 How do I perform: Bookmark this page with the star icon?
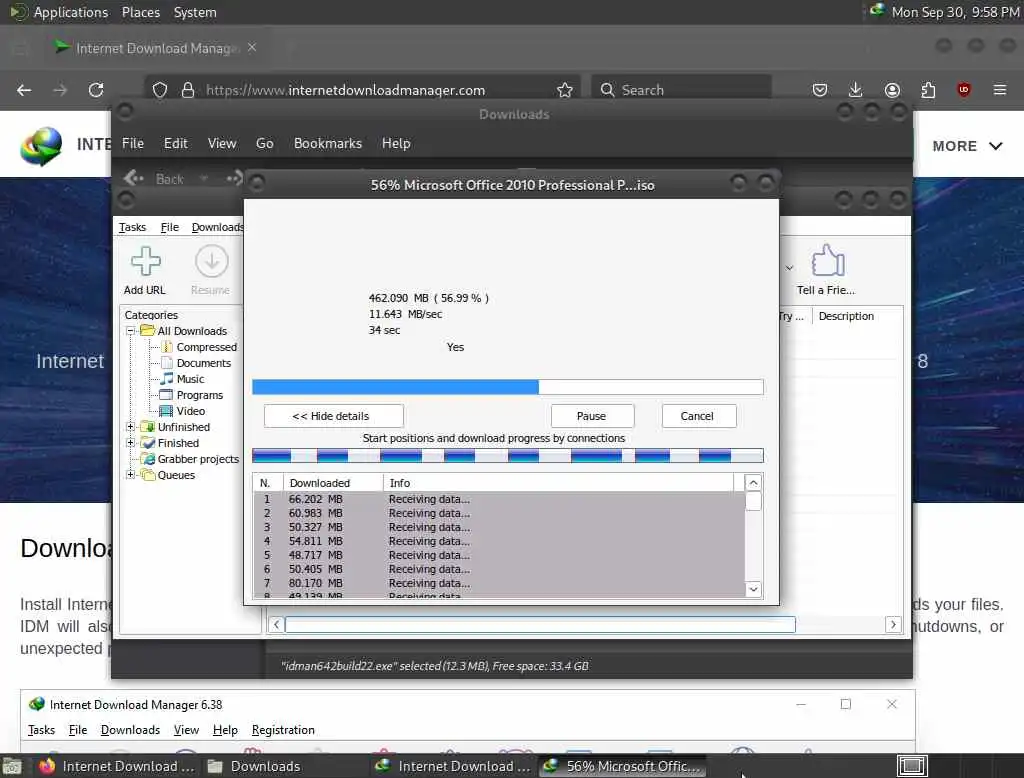565,90
